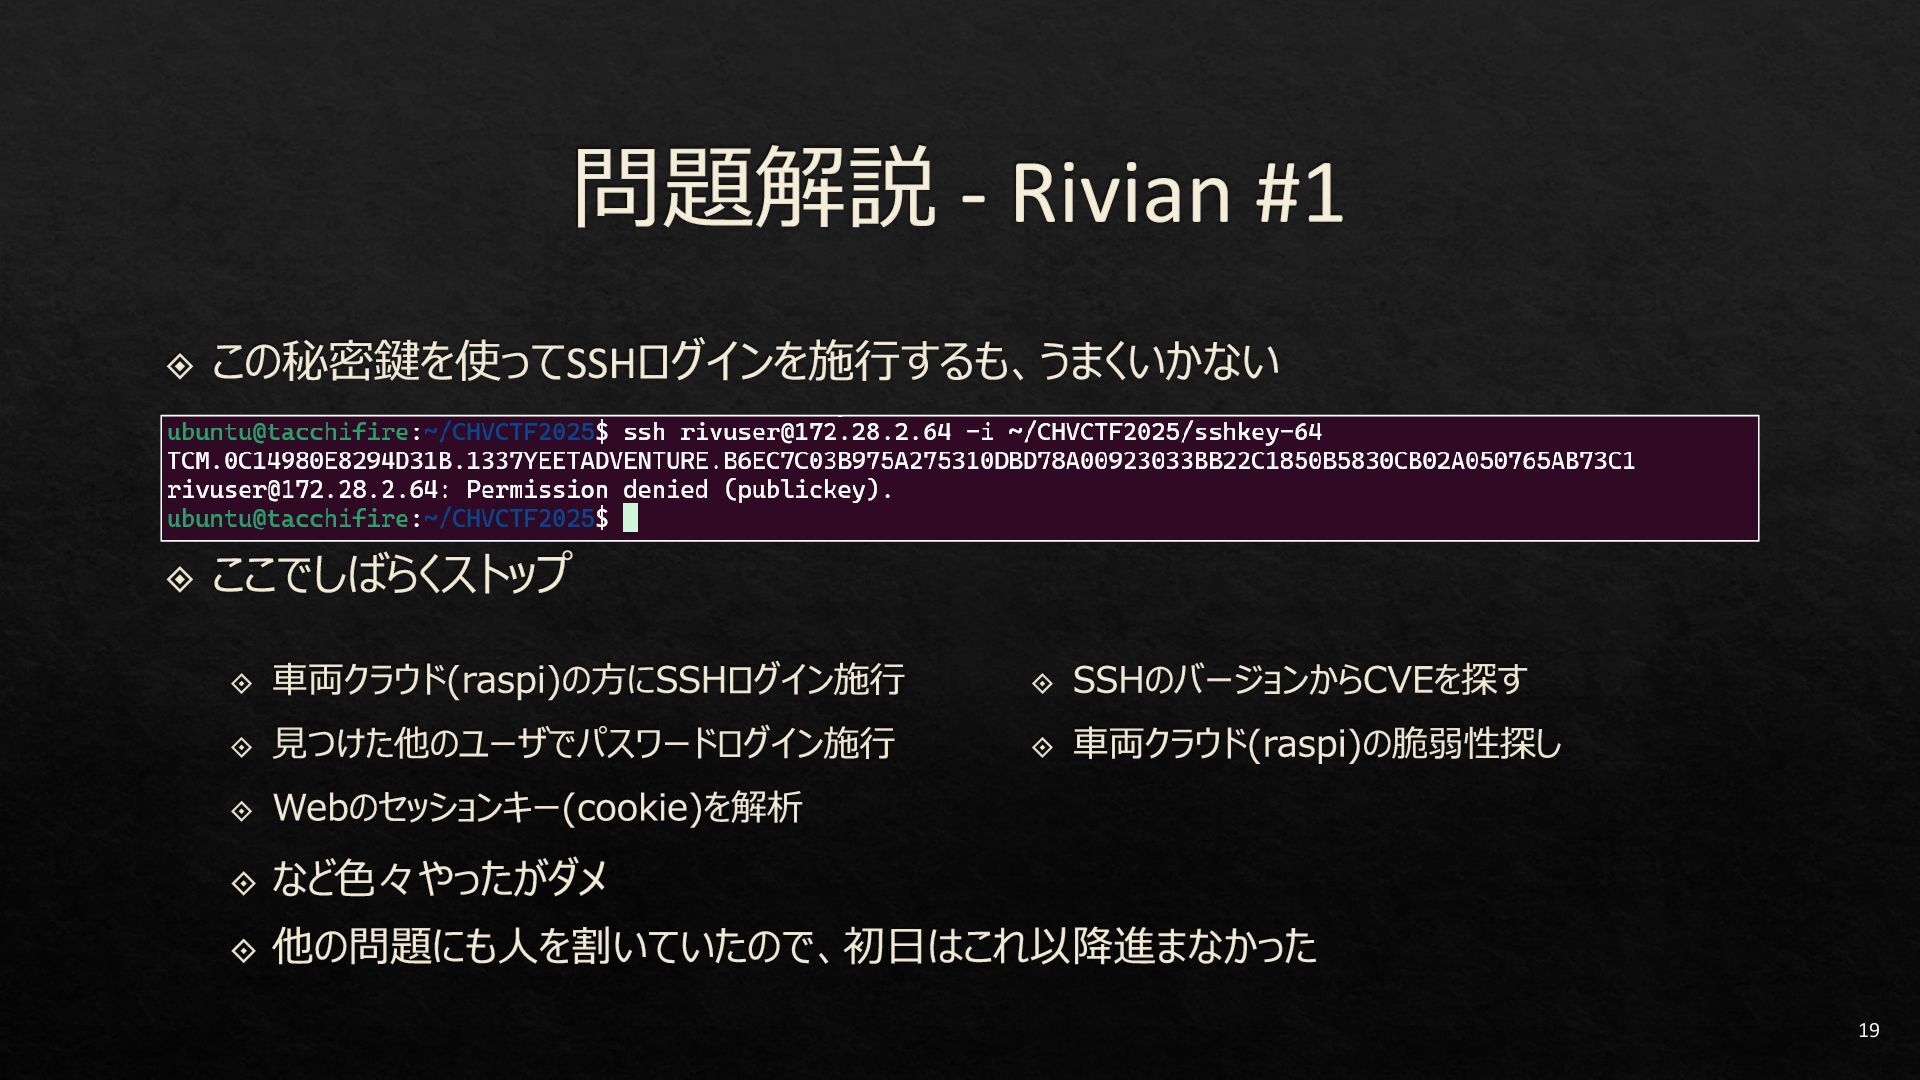Click '車両クラウド(raspi)の脆弱性探し'
Image resolution: width=1920 pixels, height=1080 pixels.
pyautogui.click(x=1316, y=743)
